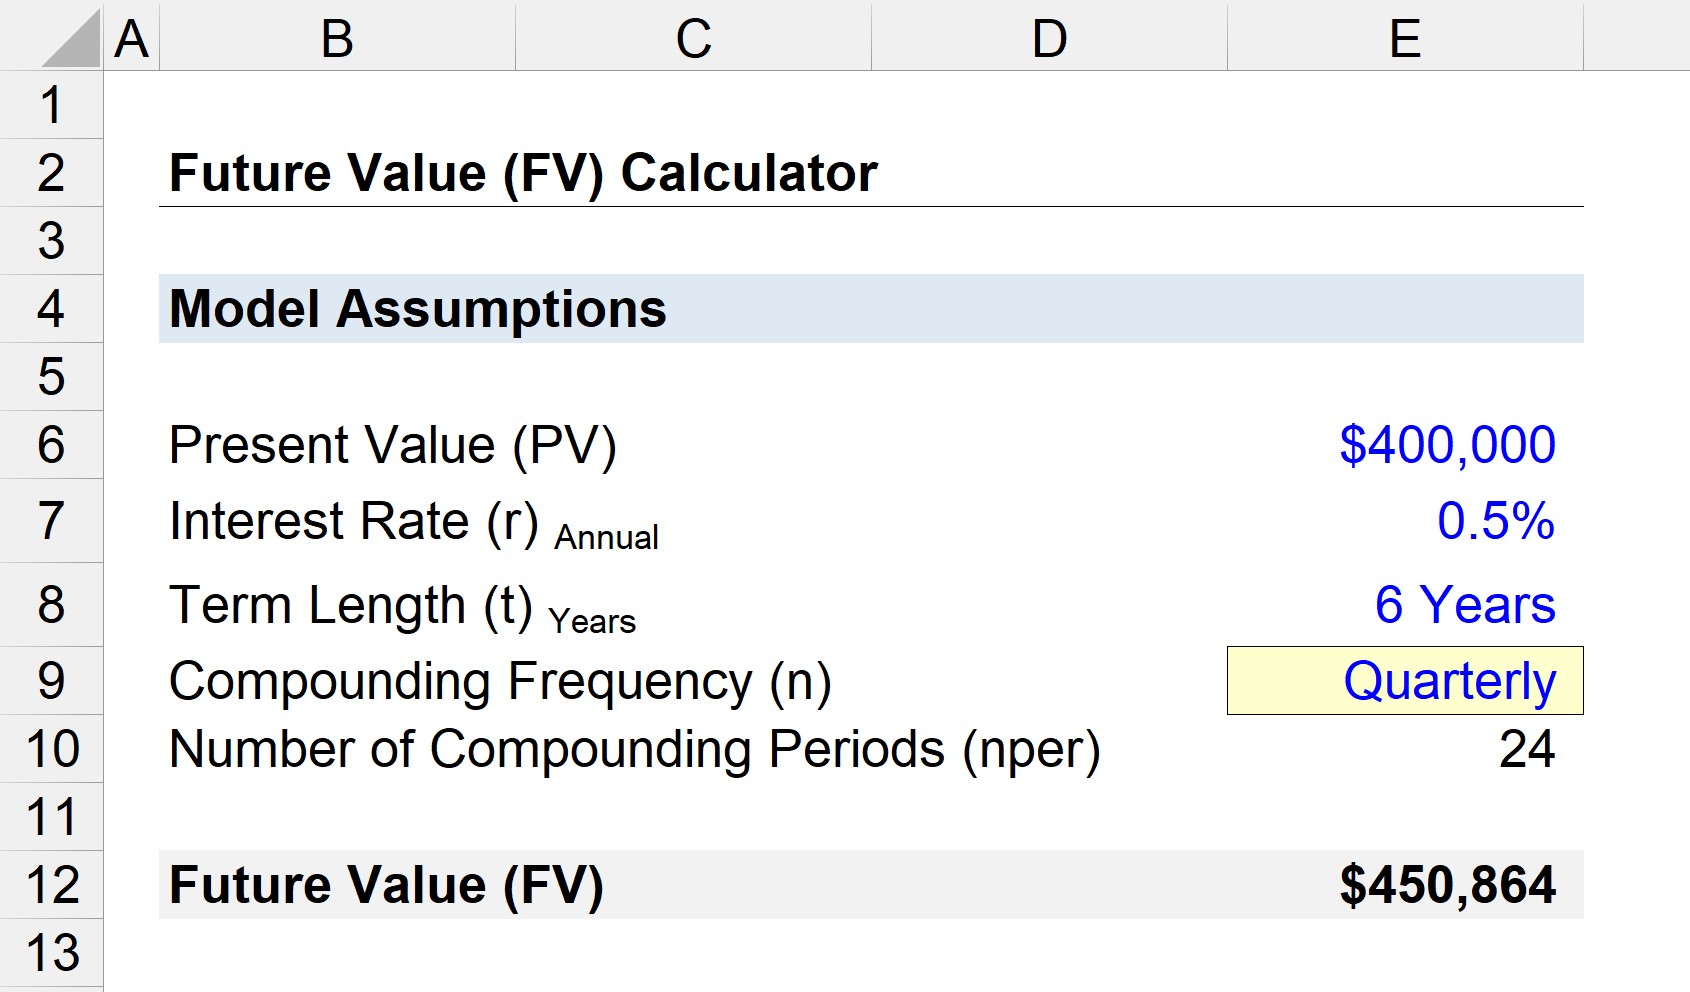The width and height of the screenshot is (1690, 992).
Task: Open the Quarterly compounding frequency cell
Action: click(x=1405, y=681)
